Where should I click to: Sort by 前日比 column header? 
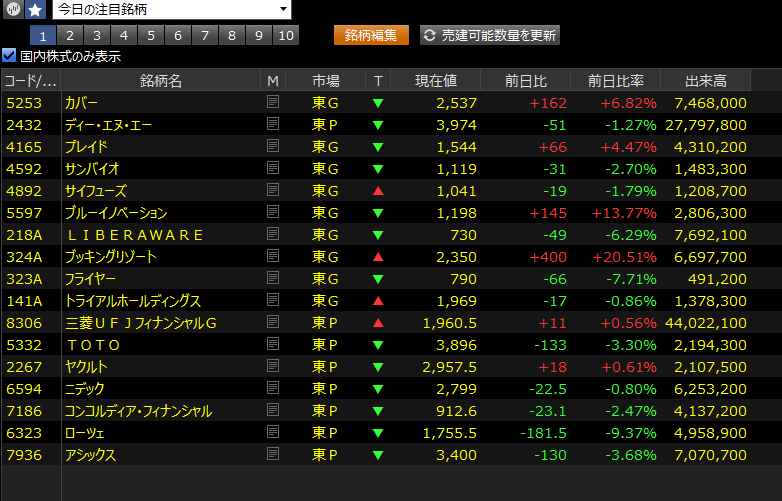click(526, 80)
